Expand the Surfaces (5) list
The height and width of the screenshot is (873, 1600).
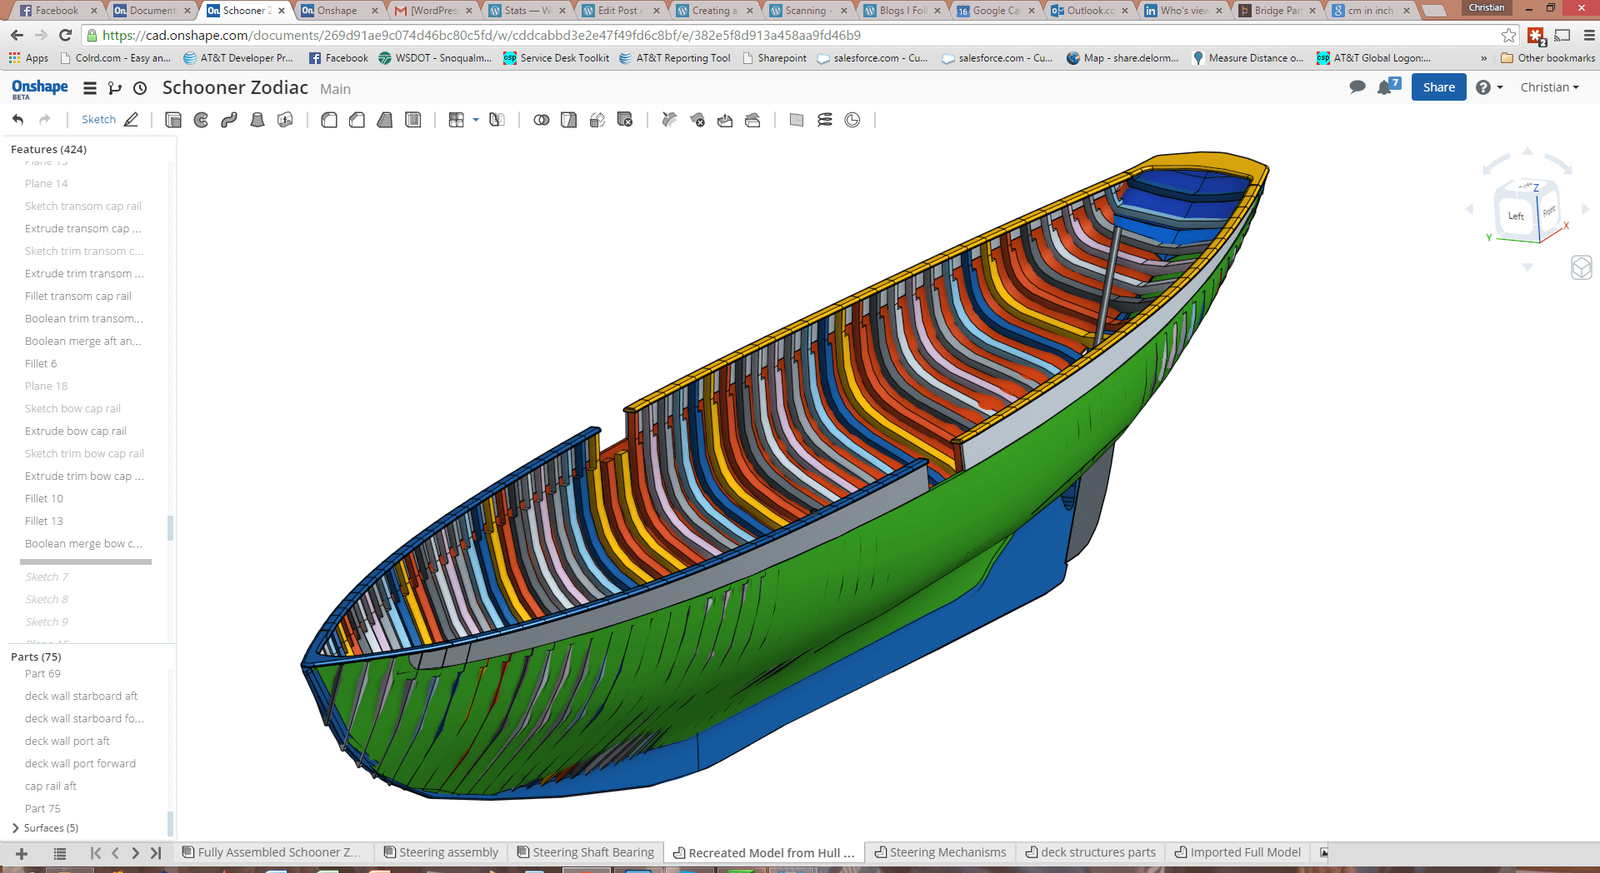(15, 828)
